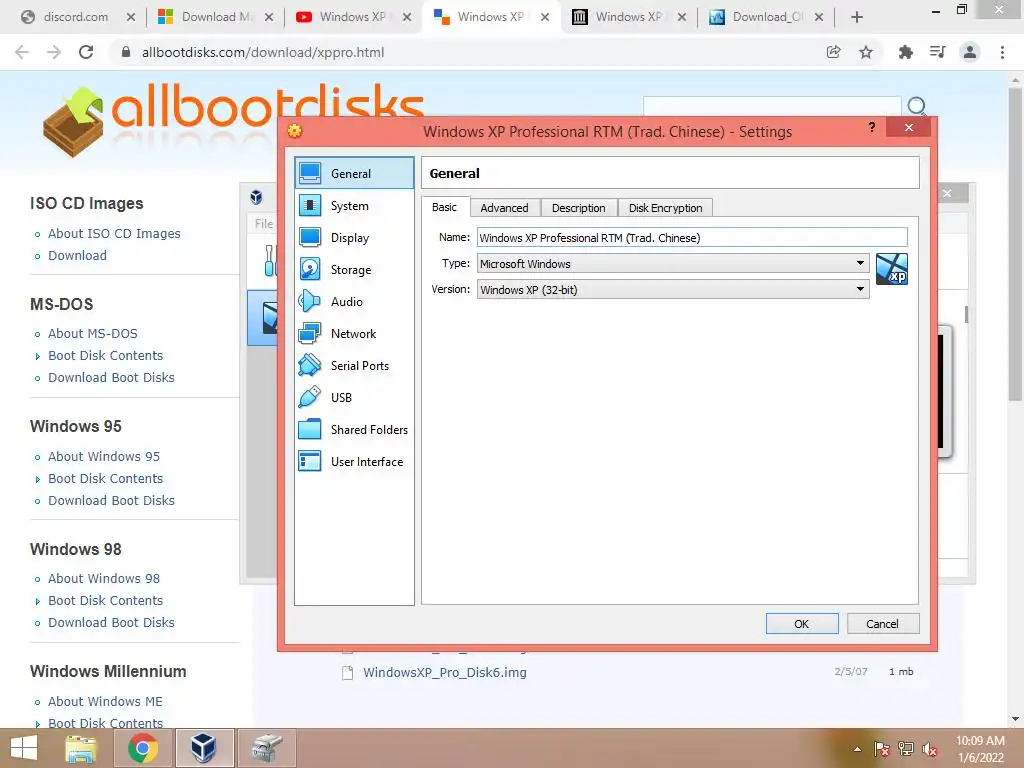The image size is (1024, 768).
Task: Open the Type dropdown (Microsoft Windows)
Action: coord(673,264)
